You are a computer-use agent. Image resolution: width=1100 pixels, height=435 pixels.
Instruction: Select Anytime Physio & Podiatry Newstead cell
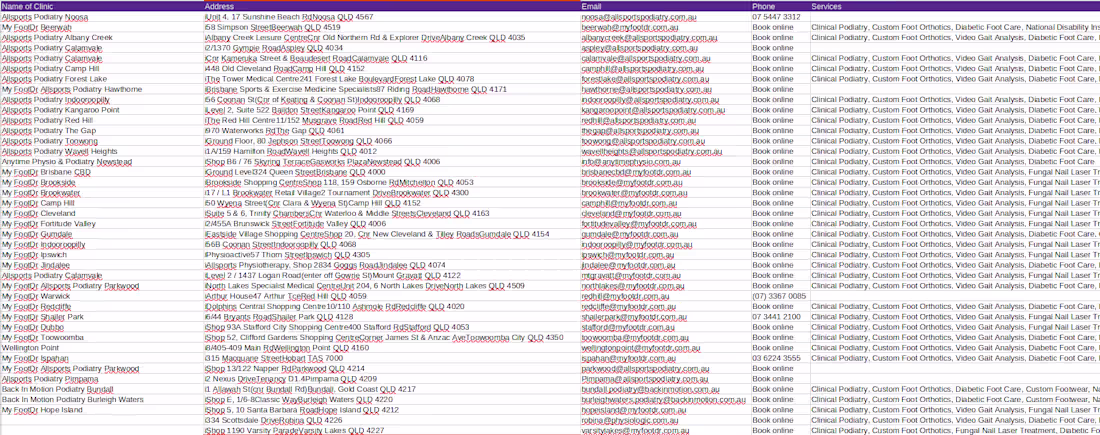click(102, 161)
